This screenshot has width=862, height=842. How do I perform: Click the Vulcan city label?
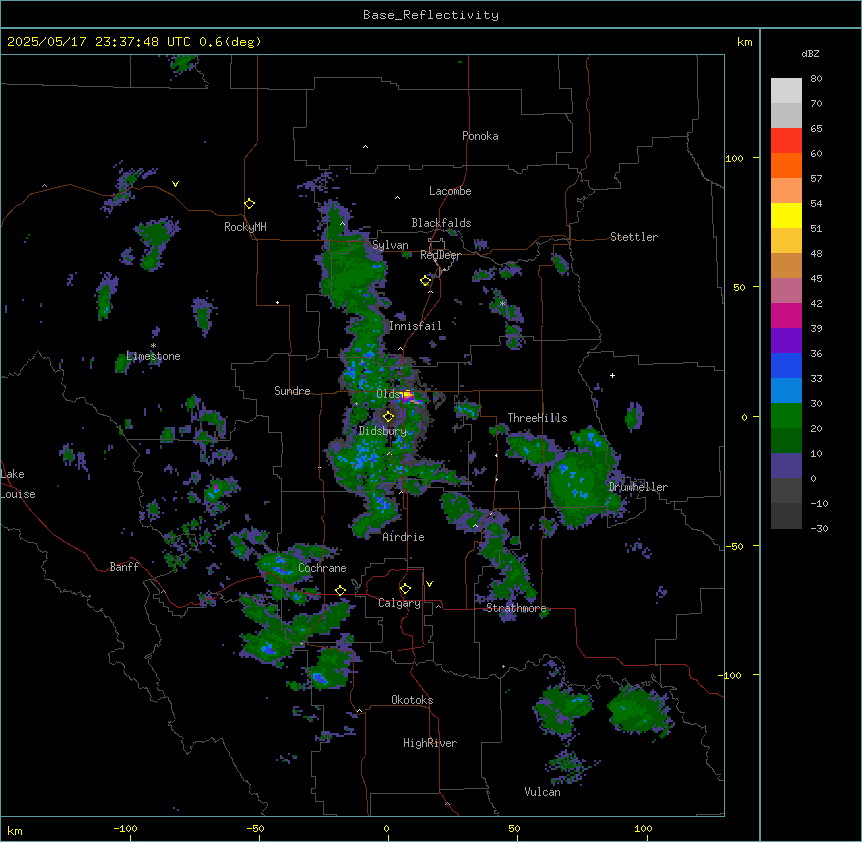tap(543, 792)
